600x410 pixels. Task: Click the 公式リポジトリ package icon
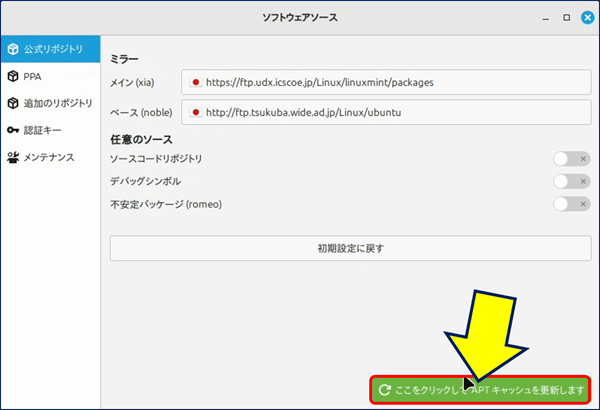coord(13,49)
